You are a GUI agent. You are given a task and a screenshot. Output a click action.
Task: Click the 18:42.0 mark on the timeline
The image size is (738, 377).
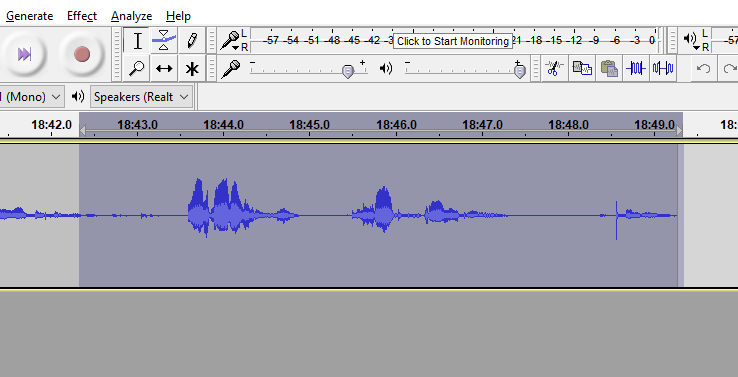pyautogui.click(x=51, y=125)
